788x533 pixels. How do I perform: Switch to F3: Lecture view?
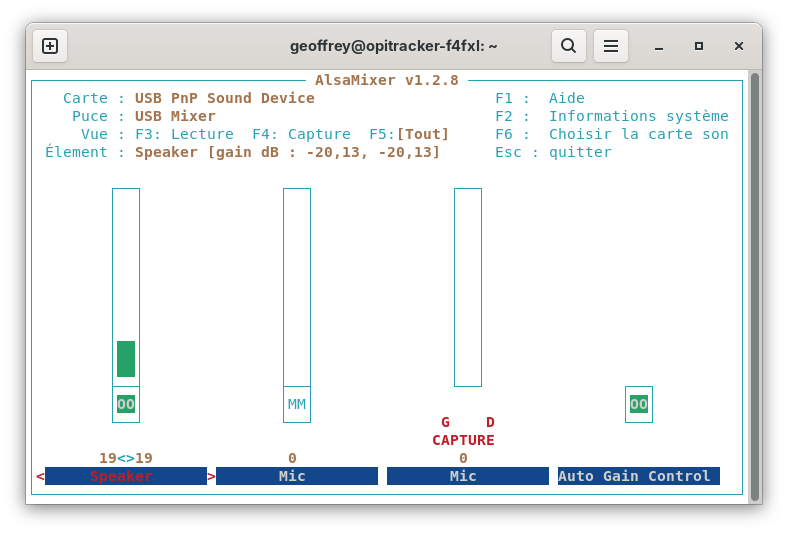pos(184,134)
